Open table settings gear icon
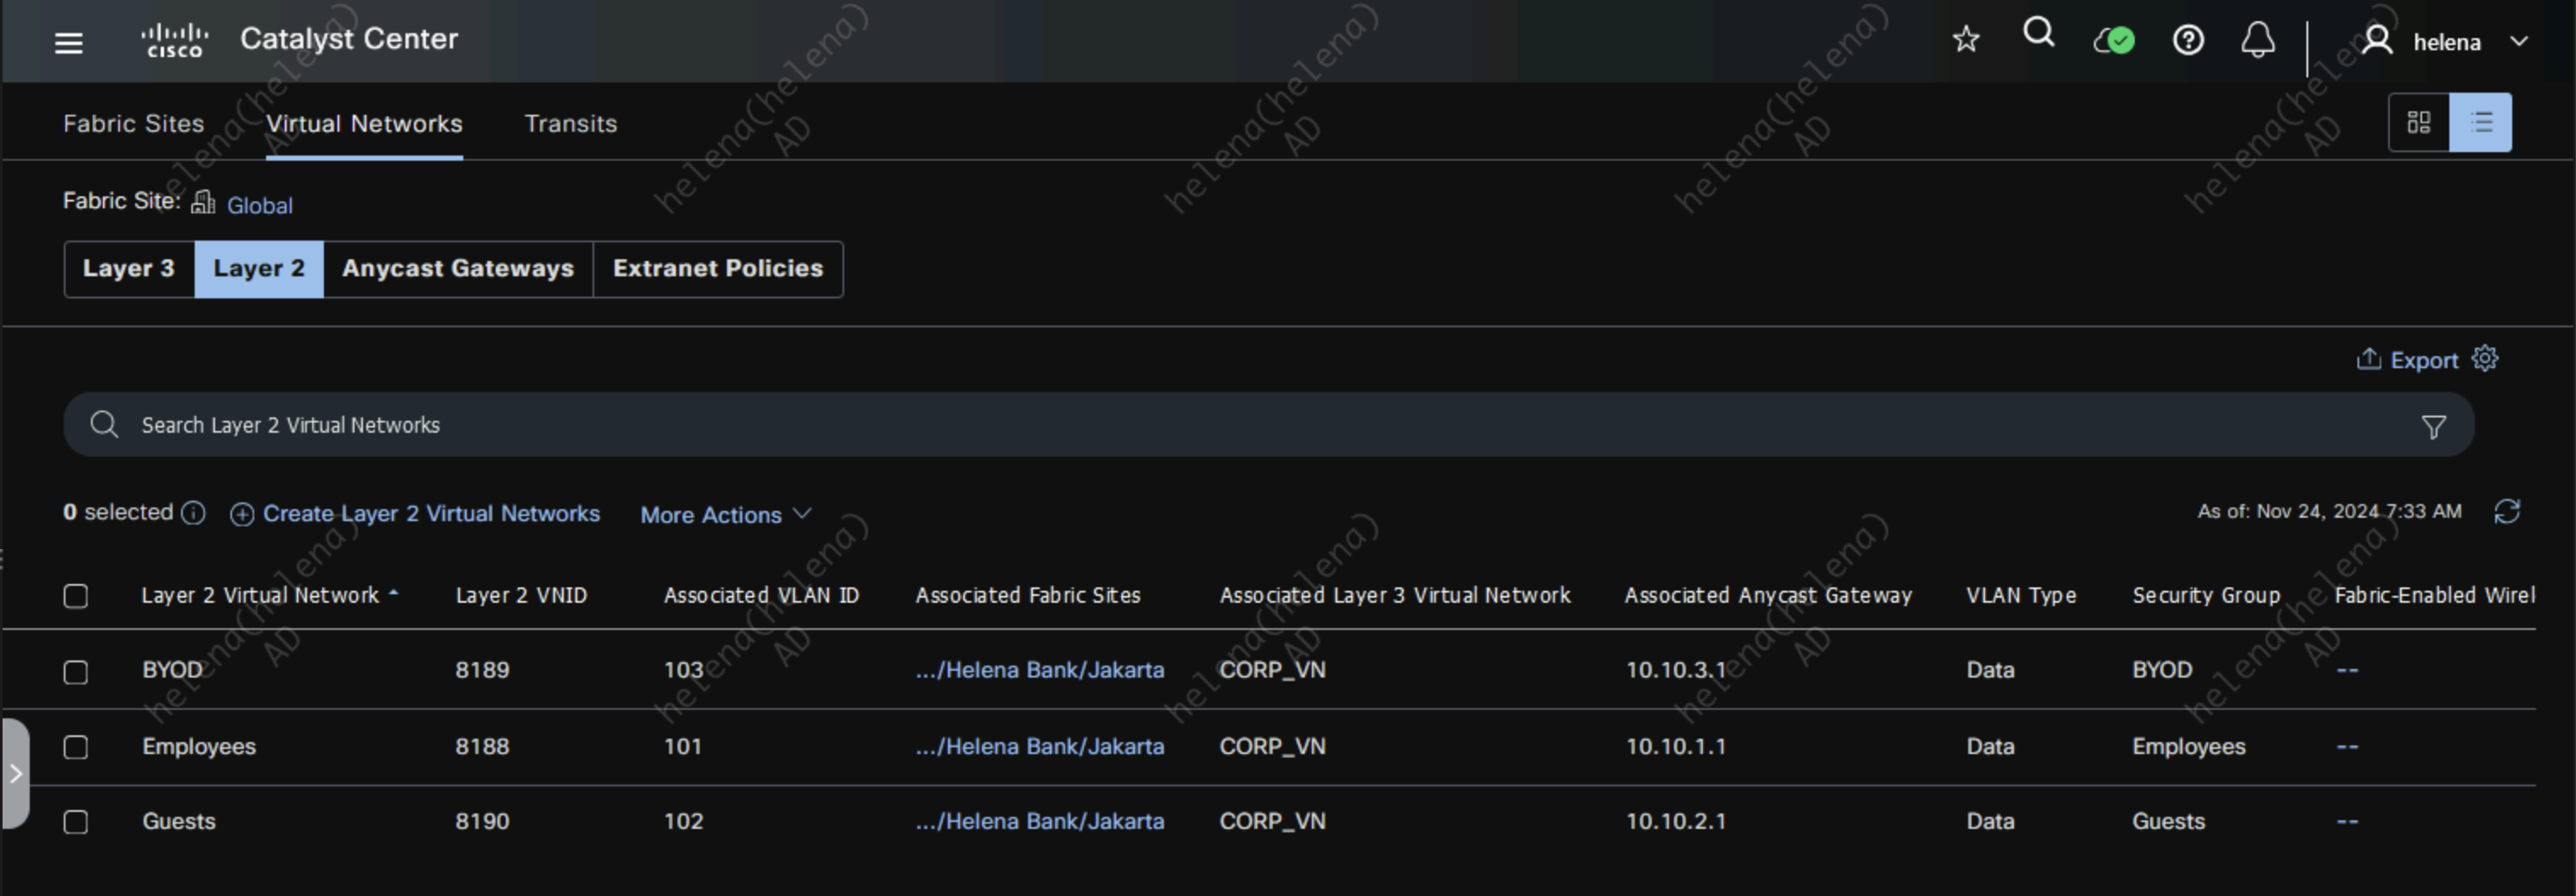Image resolution: width=2576 pixels, height=896 pixels. (2485, 359)
